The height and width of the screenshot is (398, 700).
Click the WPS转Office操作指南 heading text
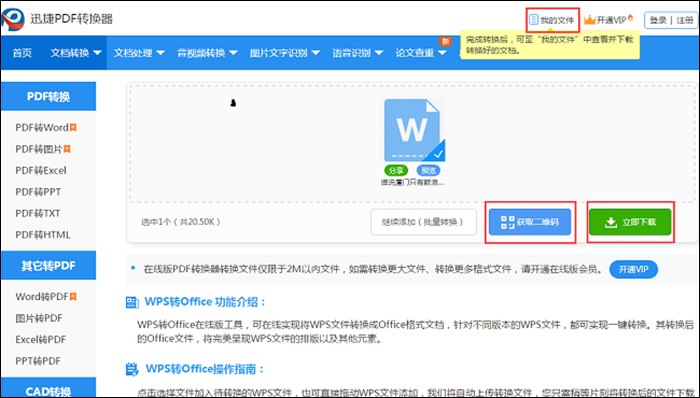point(205,369)
